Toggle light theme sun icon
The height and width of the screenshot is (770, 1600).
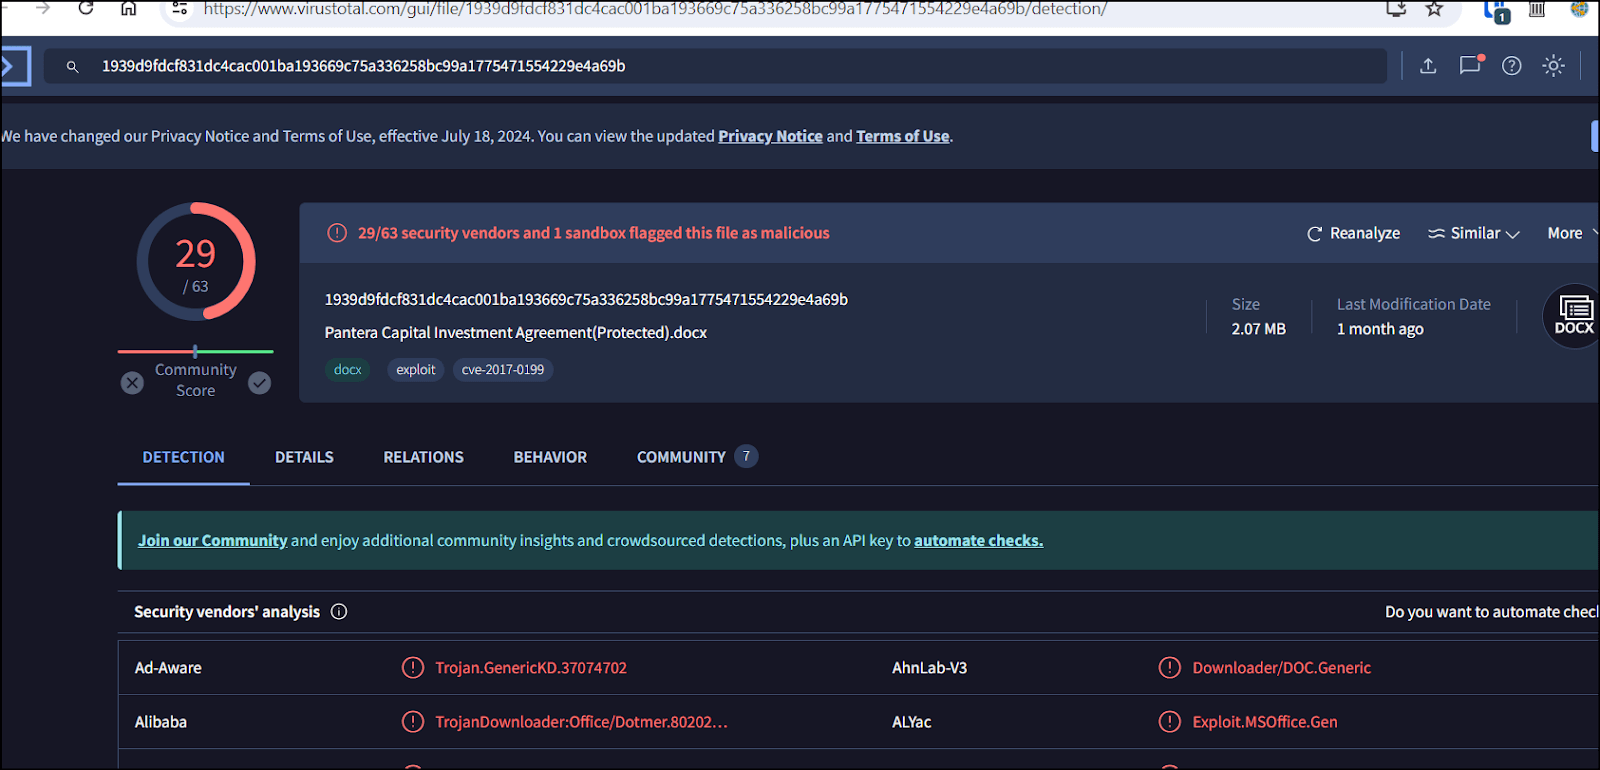click(x=1553, y=66)
